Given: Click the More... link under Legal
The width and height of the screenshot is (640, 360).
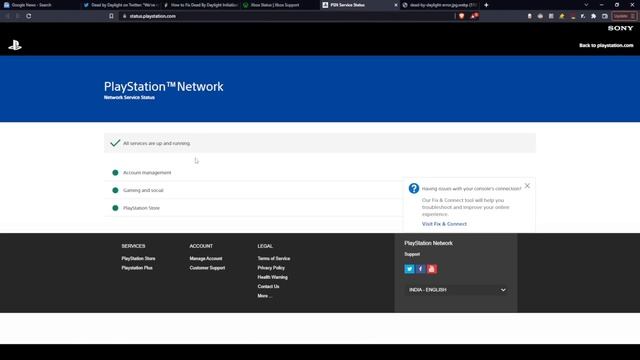Looking at the screenshot, I should (x=264, y=296).
